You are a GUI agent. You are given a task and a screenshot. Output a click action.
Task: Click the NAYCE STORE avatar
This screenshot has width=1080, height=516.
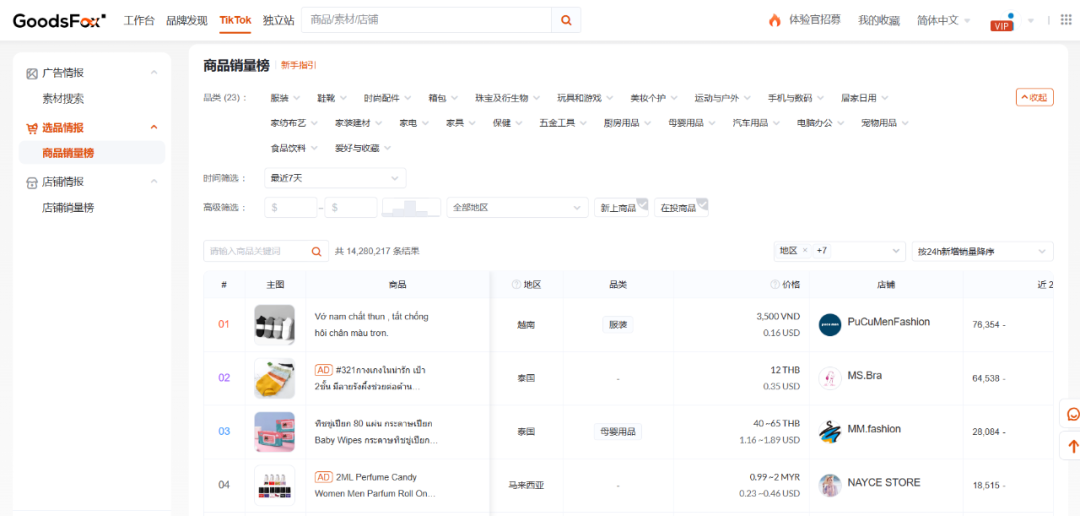pyautogui.click(x=830, y=485)
